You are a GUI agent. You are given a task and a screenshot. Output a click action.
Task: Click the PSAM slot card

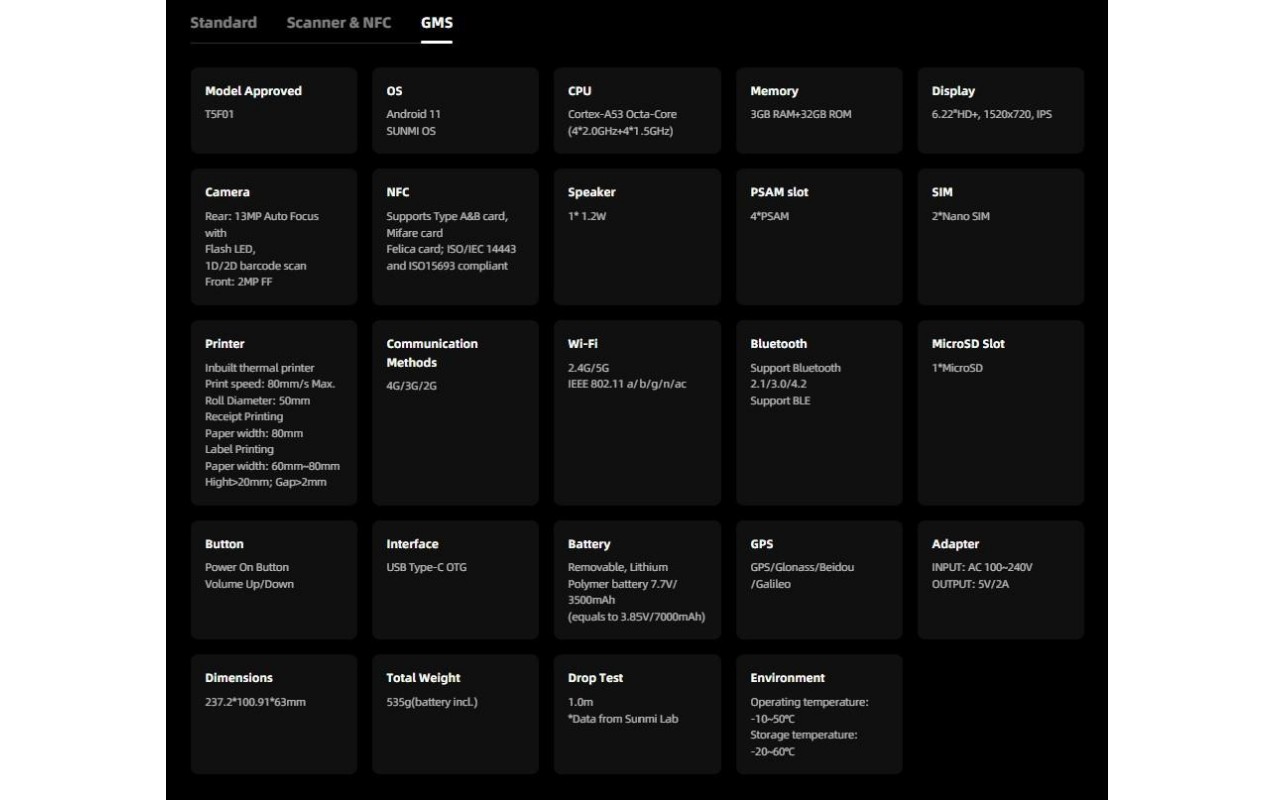coord(819,237)
